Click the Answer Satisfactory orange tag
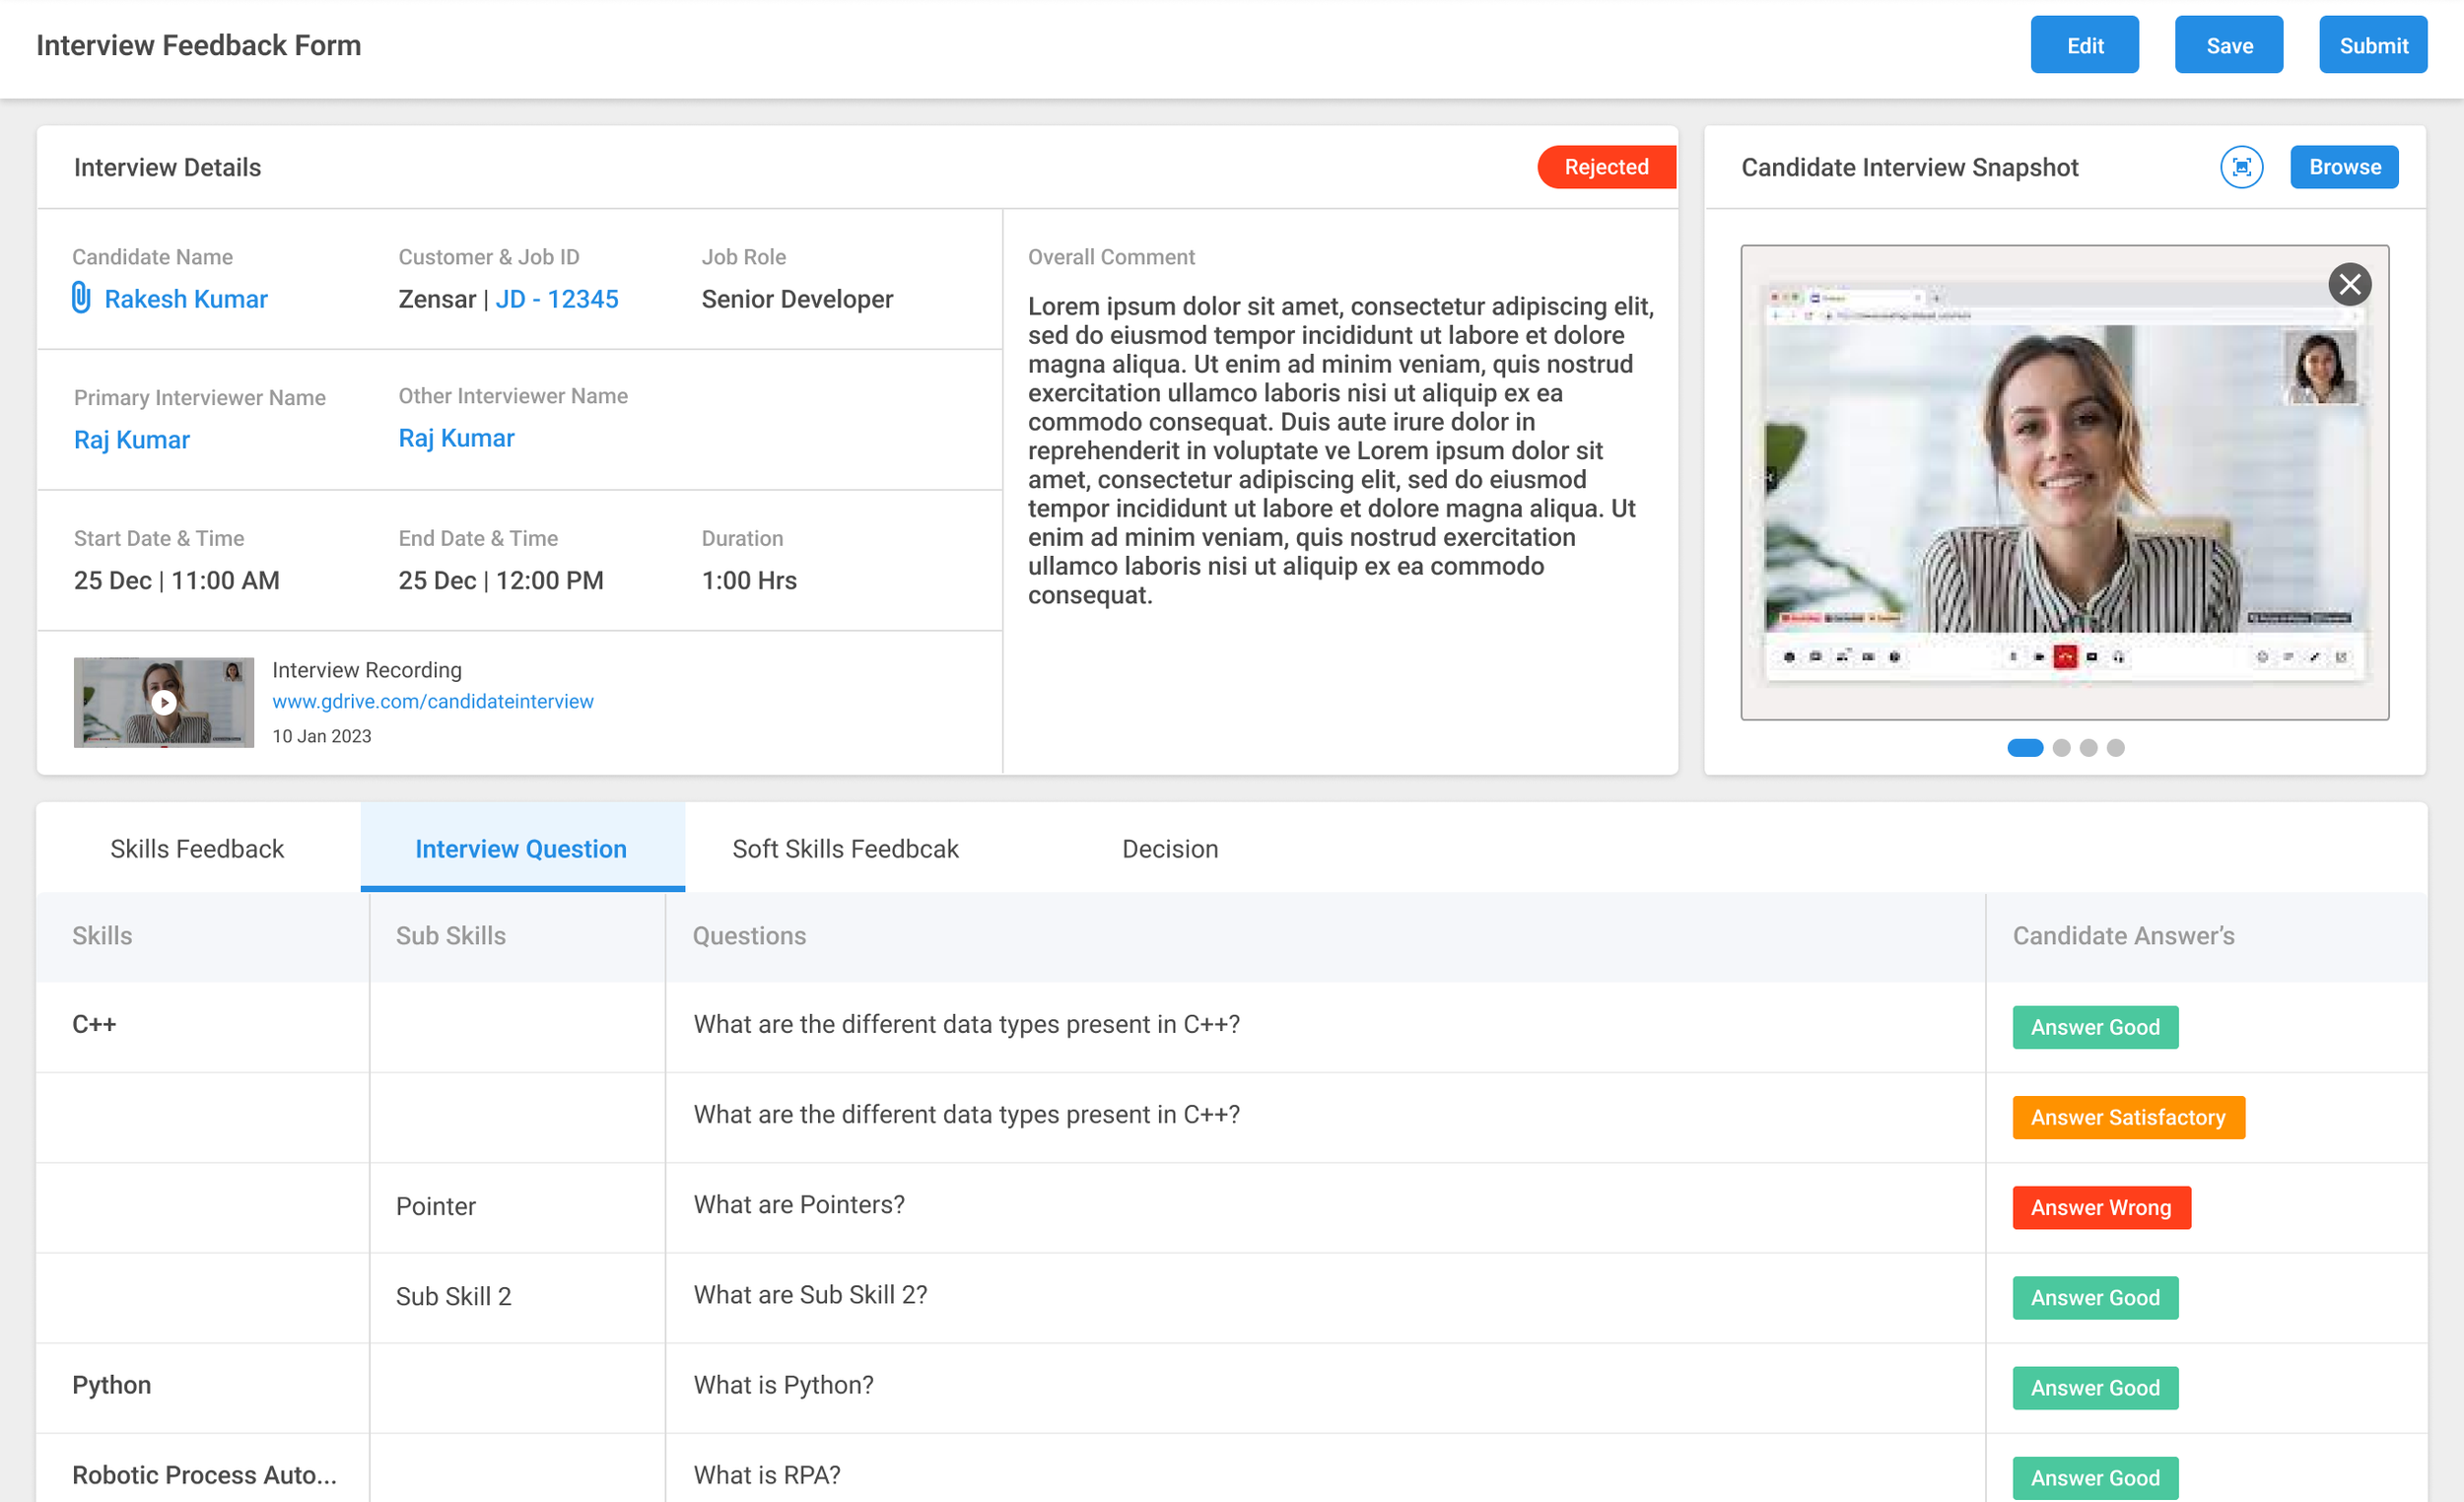The height and width of the screenshot is (1502, 2464). click(x=2127, y=1117)
